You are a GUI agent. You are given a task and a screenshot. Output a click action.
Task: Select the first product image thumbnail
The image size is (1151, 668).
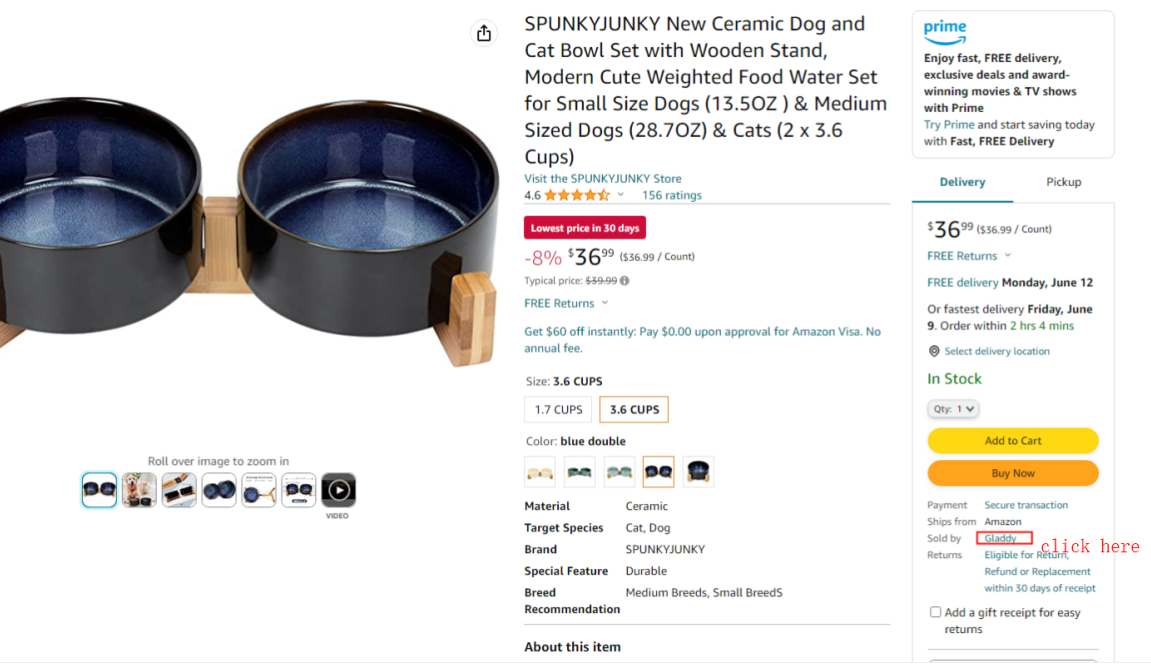tap(99, 490)
